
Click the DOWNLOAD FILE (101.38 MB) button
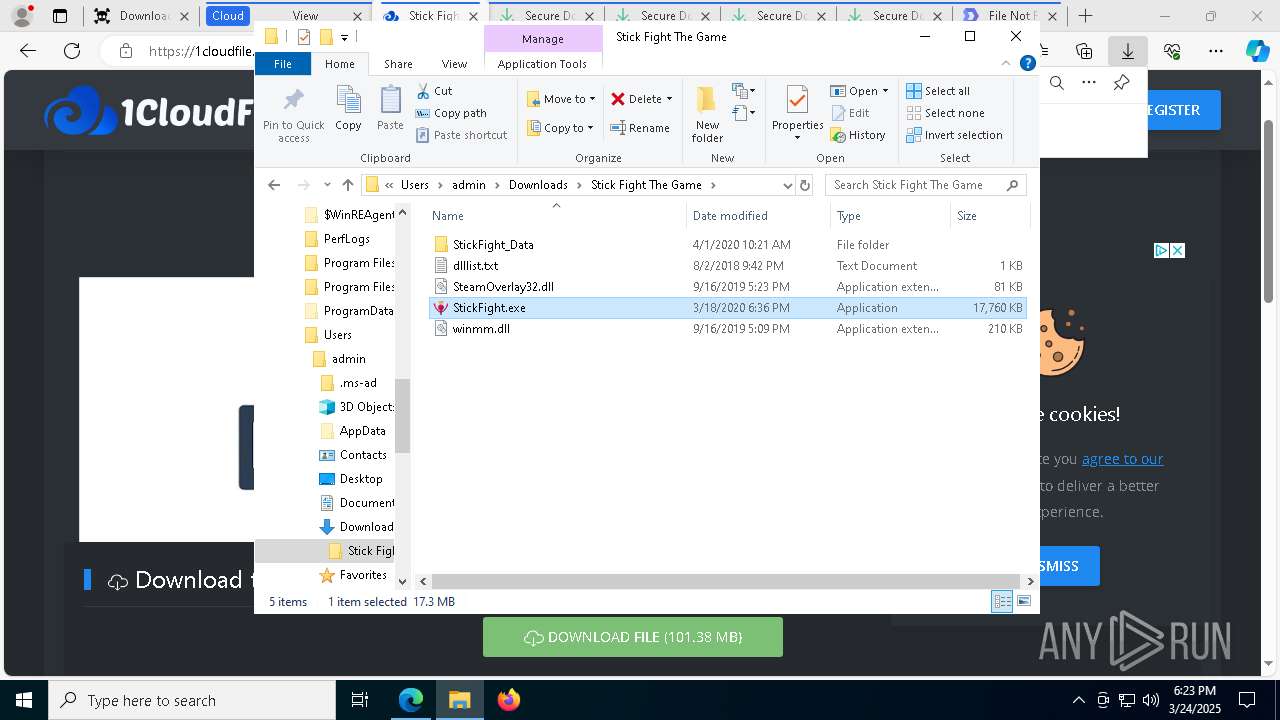[633, 637]
